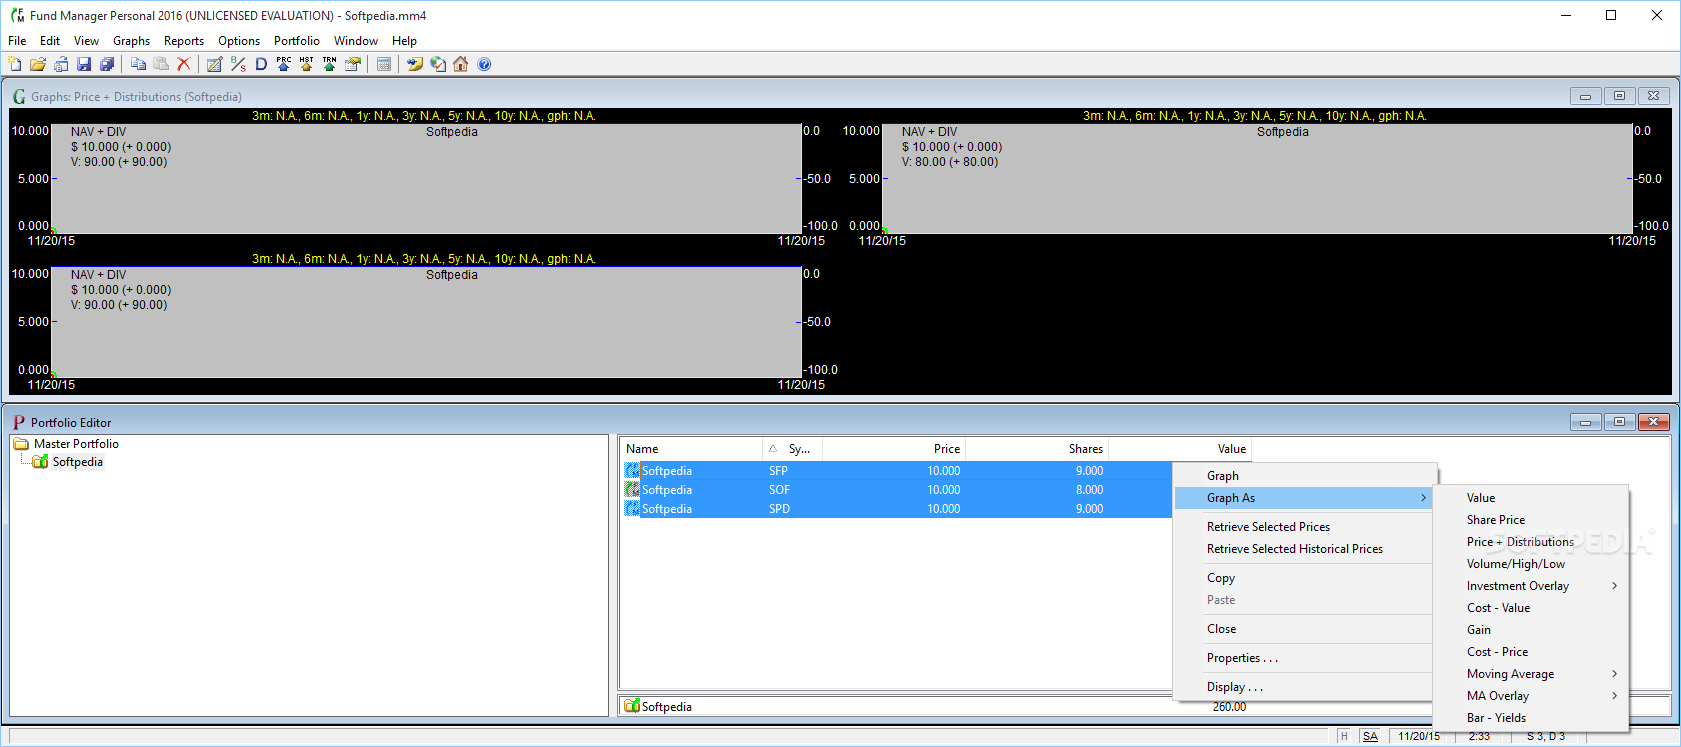Sort by the Sy... symbol column header
Screen dimensions: 1681x747
coord(793,449)
